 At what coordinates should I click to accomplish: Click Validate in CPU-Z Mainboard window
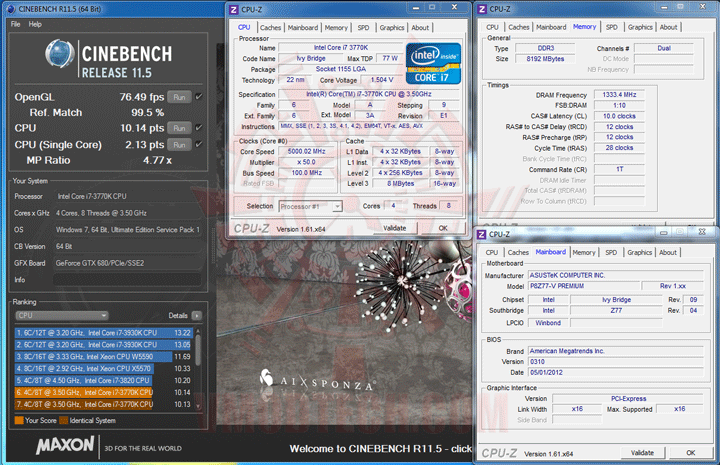[x=642, y=453]
